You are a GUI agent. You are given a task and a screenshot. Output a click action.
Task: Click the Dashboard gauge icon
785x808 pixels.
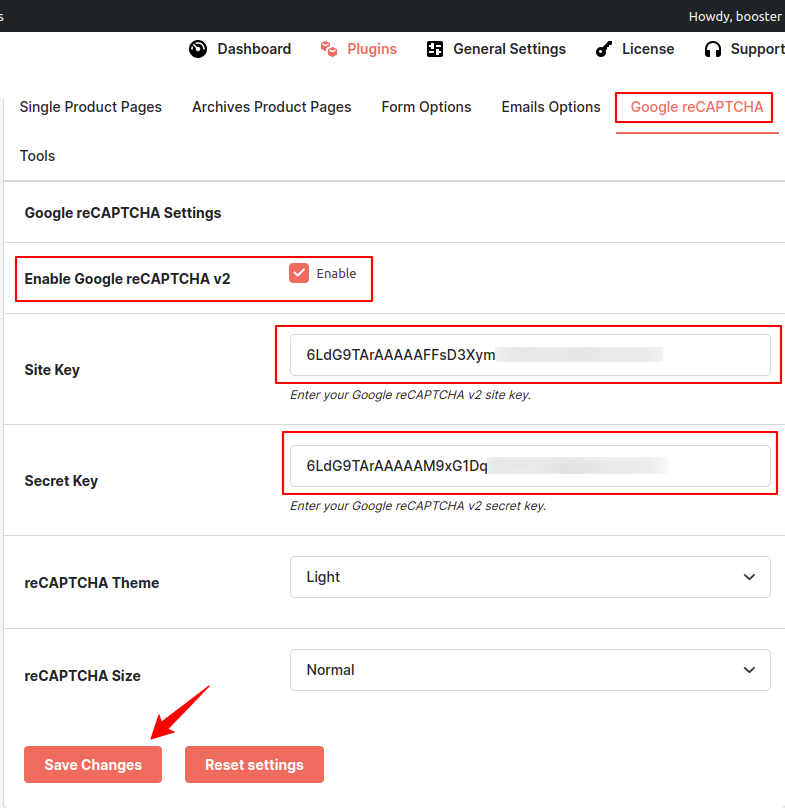(198, 49)
